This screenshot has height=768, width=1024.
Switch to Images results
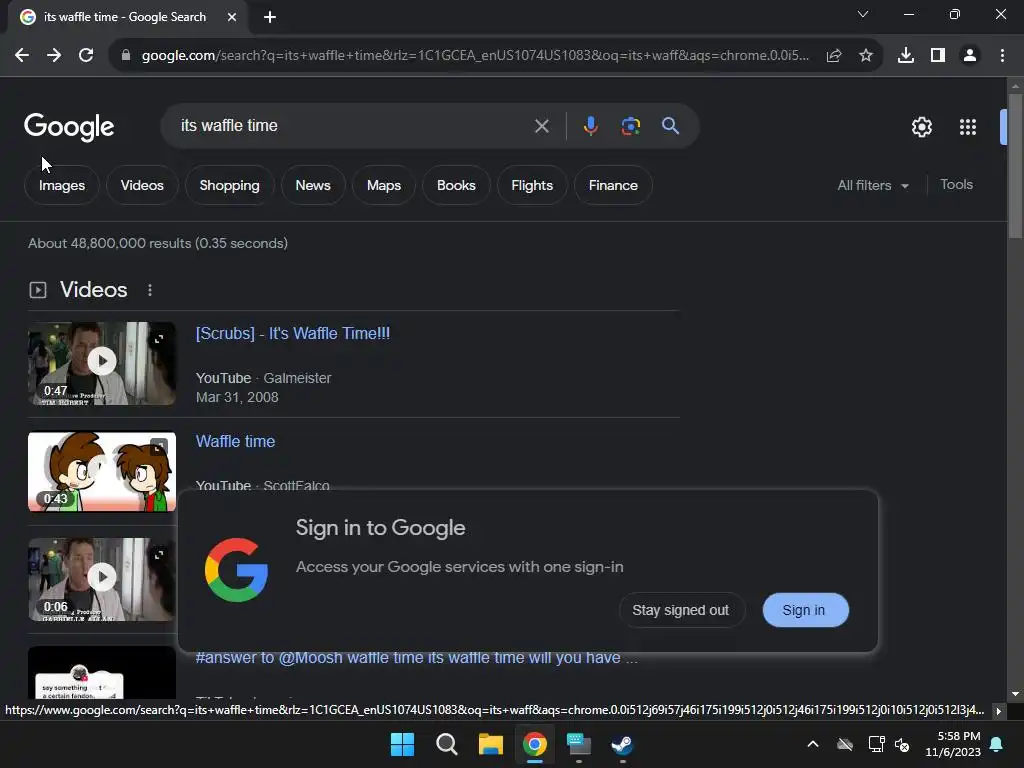62,185
